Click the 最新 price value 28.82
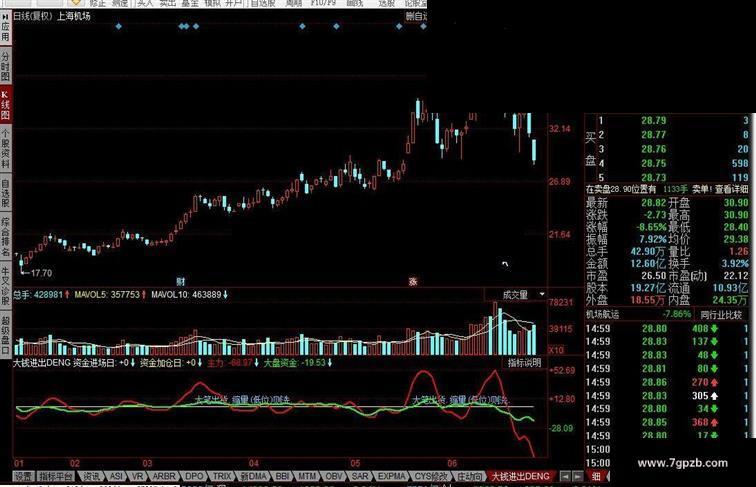 (653, 203)
